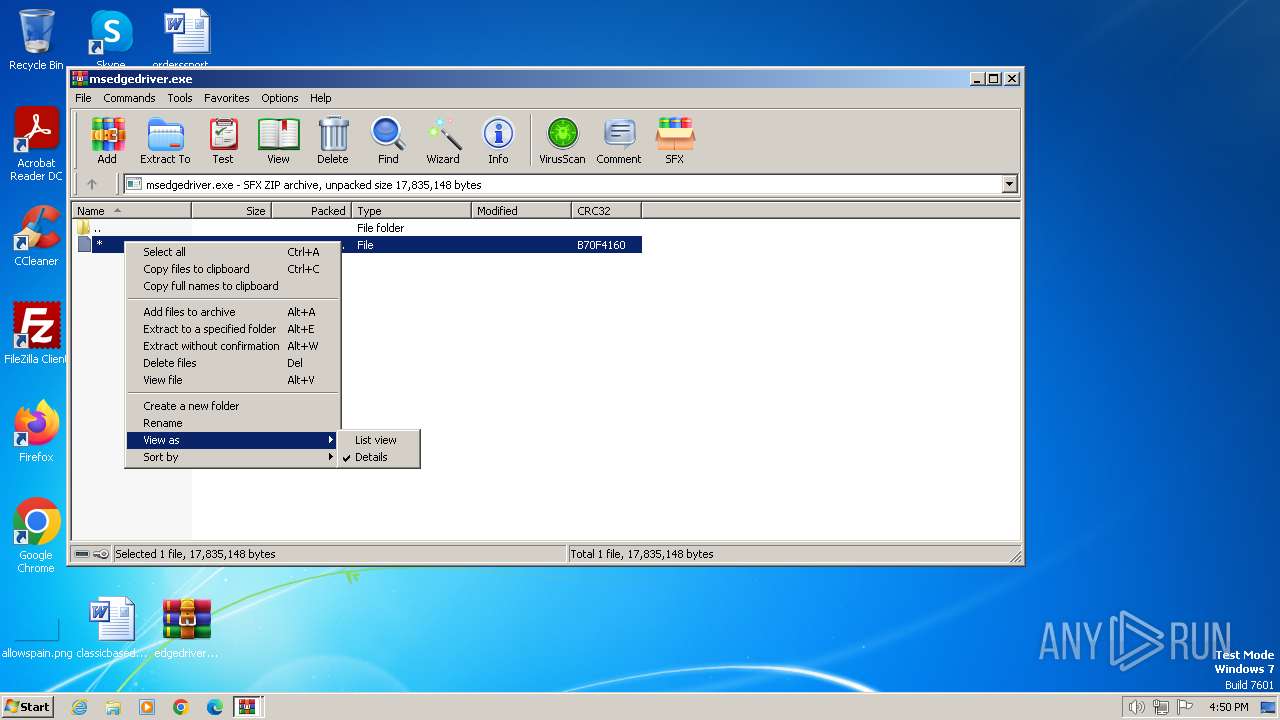Expand the Sort by submenu
The width and height of the screenshot is (1280, 720).
click(233, 457)
